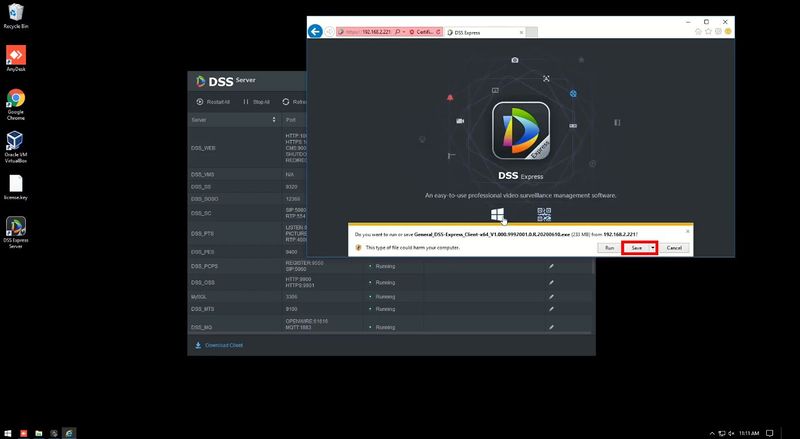Click Refresh in DSS Server toolbar
The image size is (800, 439).
coord(294,102)
